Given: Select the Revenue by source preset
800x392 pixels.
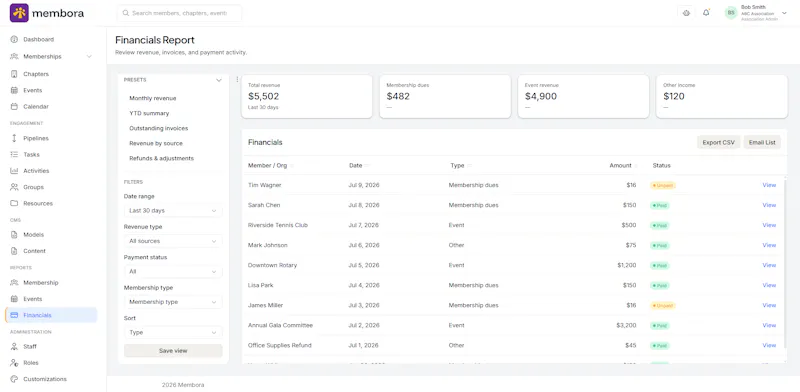Looking at the screenshot, I should click(156, 143).
